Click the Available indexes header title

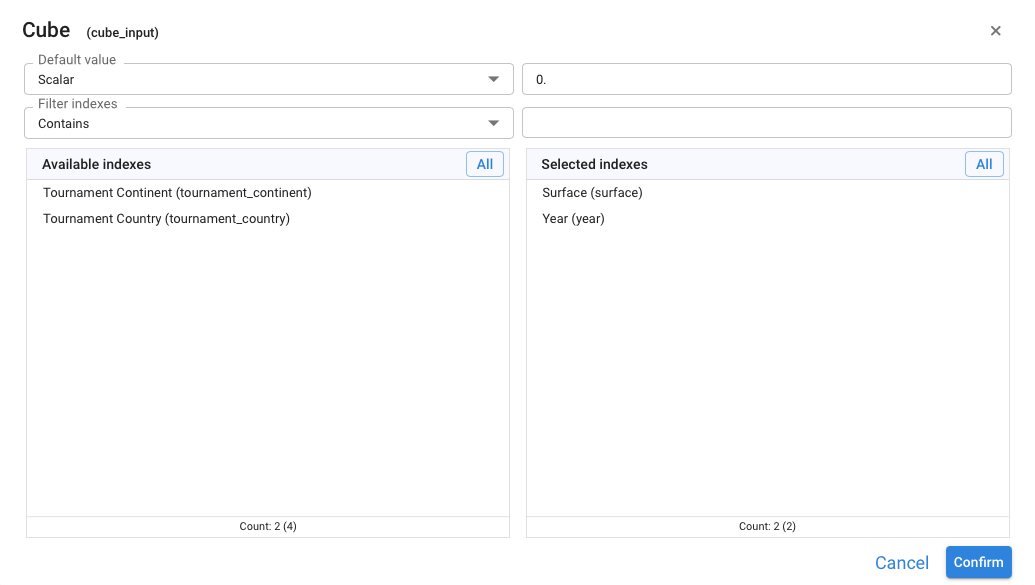(x=96, y=164)
